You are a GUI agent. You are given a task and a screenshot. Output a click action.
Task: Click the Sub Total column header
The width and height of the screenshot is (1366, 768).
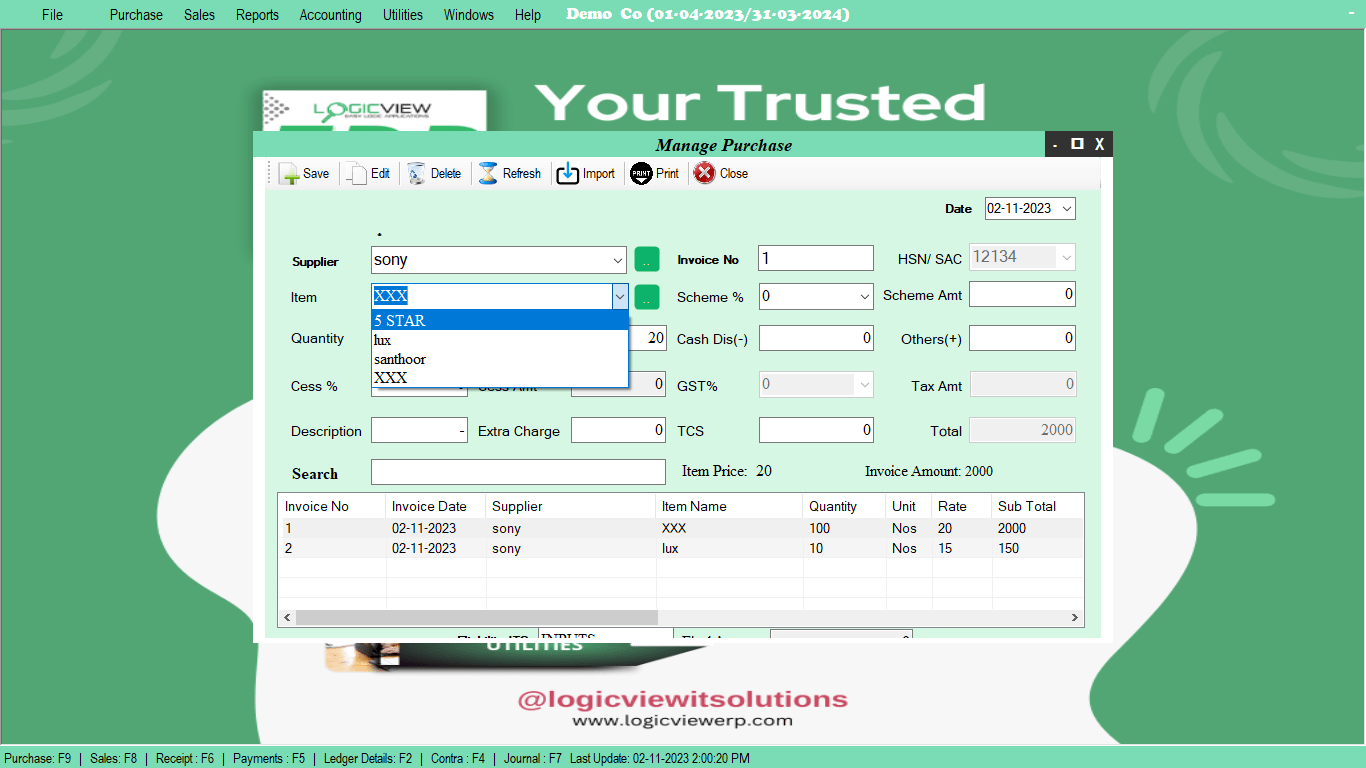click(1037, 506)
